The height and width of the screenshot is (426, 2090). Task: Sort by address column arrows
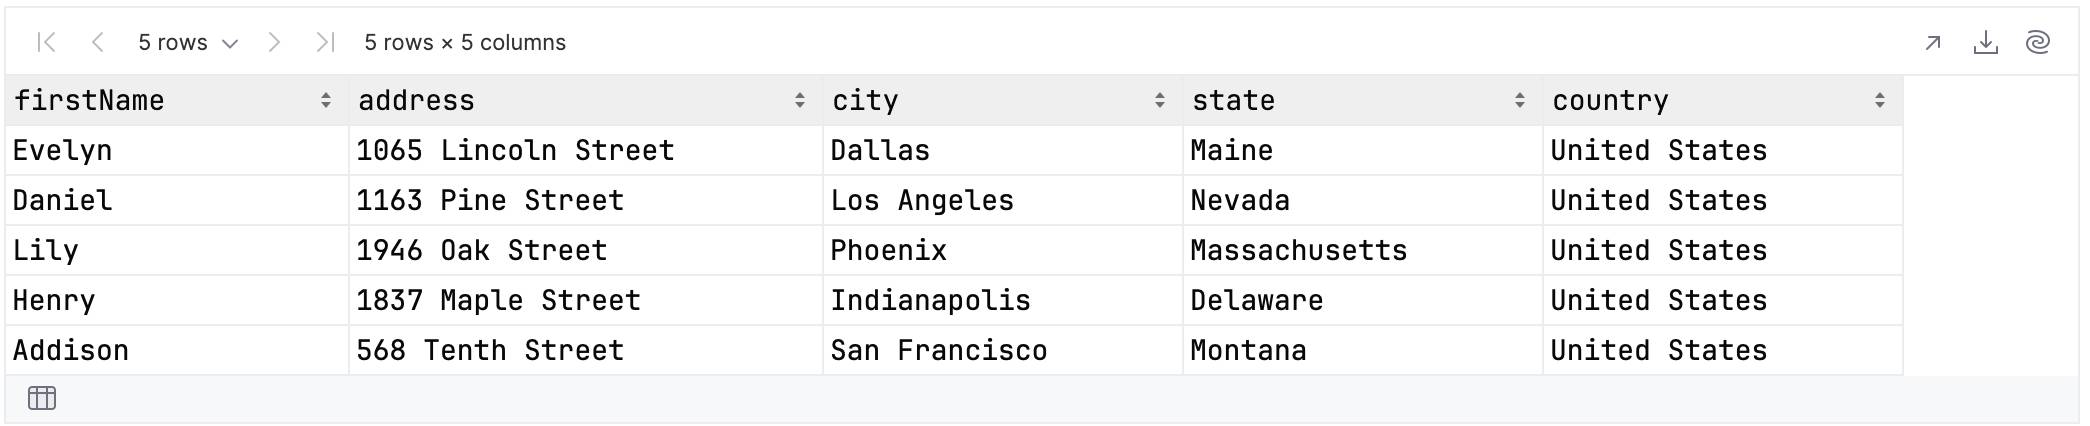800,100
